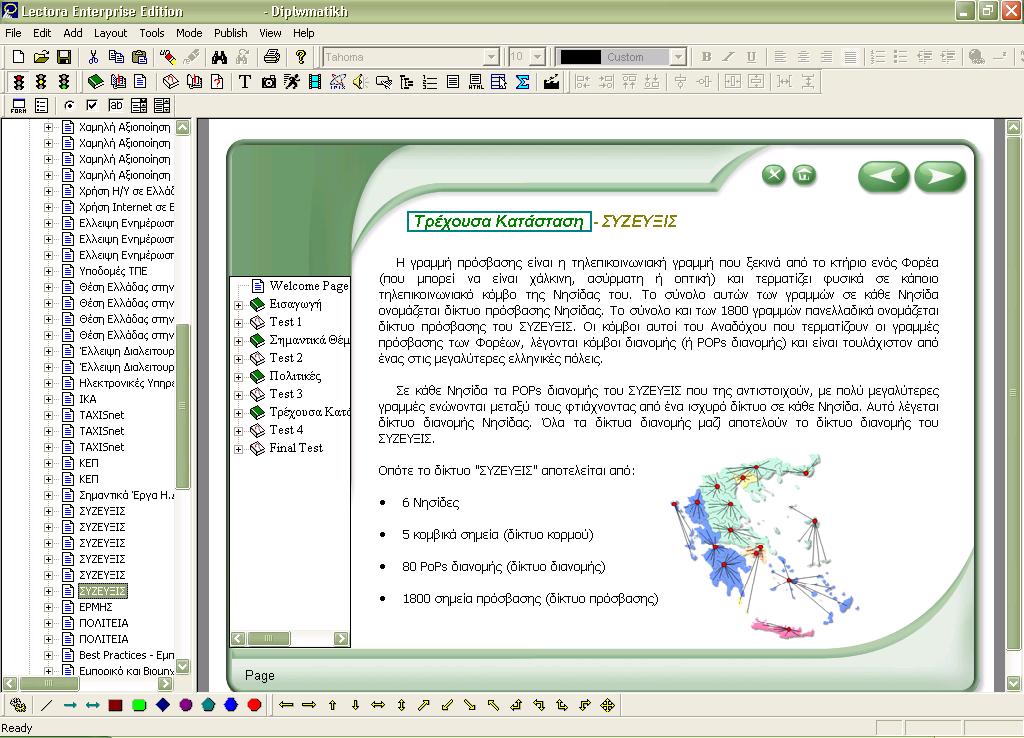The image size is (1024, 738).
Task: Open the View menu
Action: tap(270, 33)
